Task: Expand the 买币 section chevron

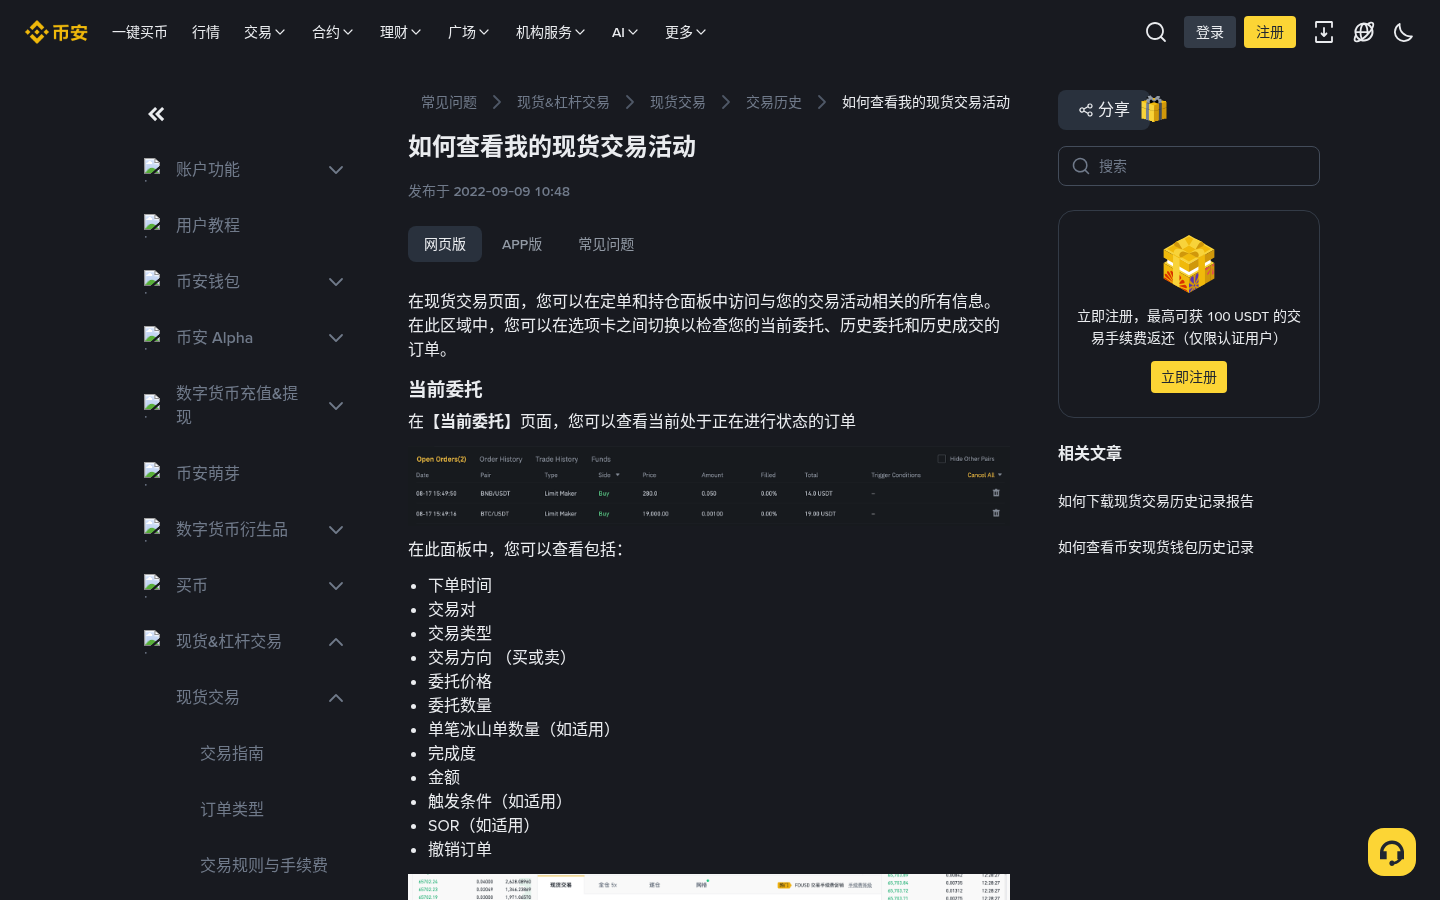Action: pyautogui.click(x=336, y=586)
